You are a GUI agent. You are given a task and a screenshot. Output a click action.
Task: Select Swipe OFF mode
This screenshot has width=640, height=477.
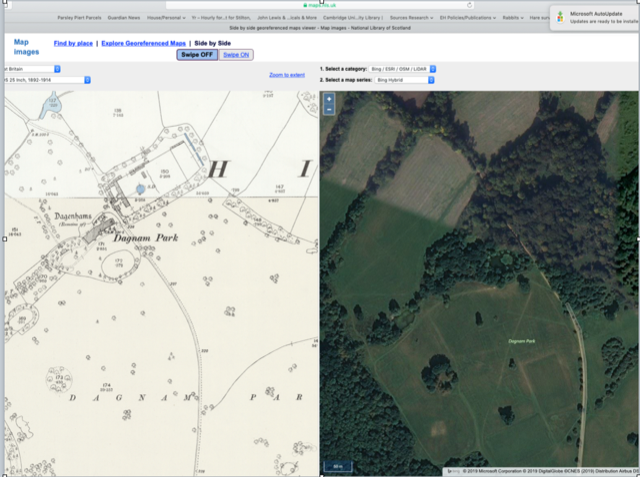click(x=197, y=55)
